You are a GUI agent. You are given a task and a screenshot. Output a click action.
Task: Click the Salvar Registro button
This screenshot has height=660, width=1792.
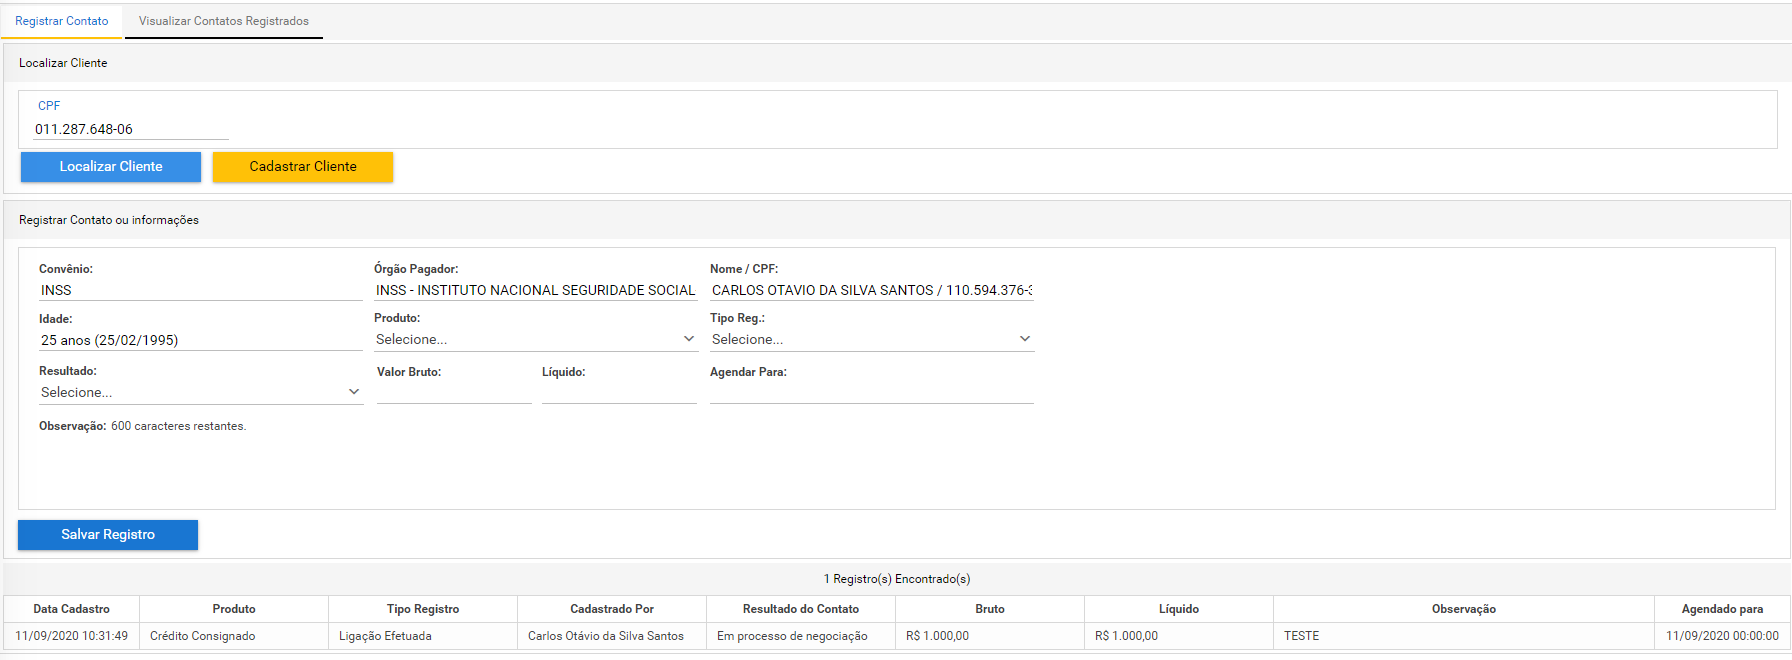click(x=108, y=535)
